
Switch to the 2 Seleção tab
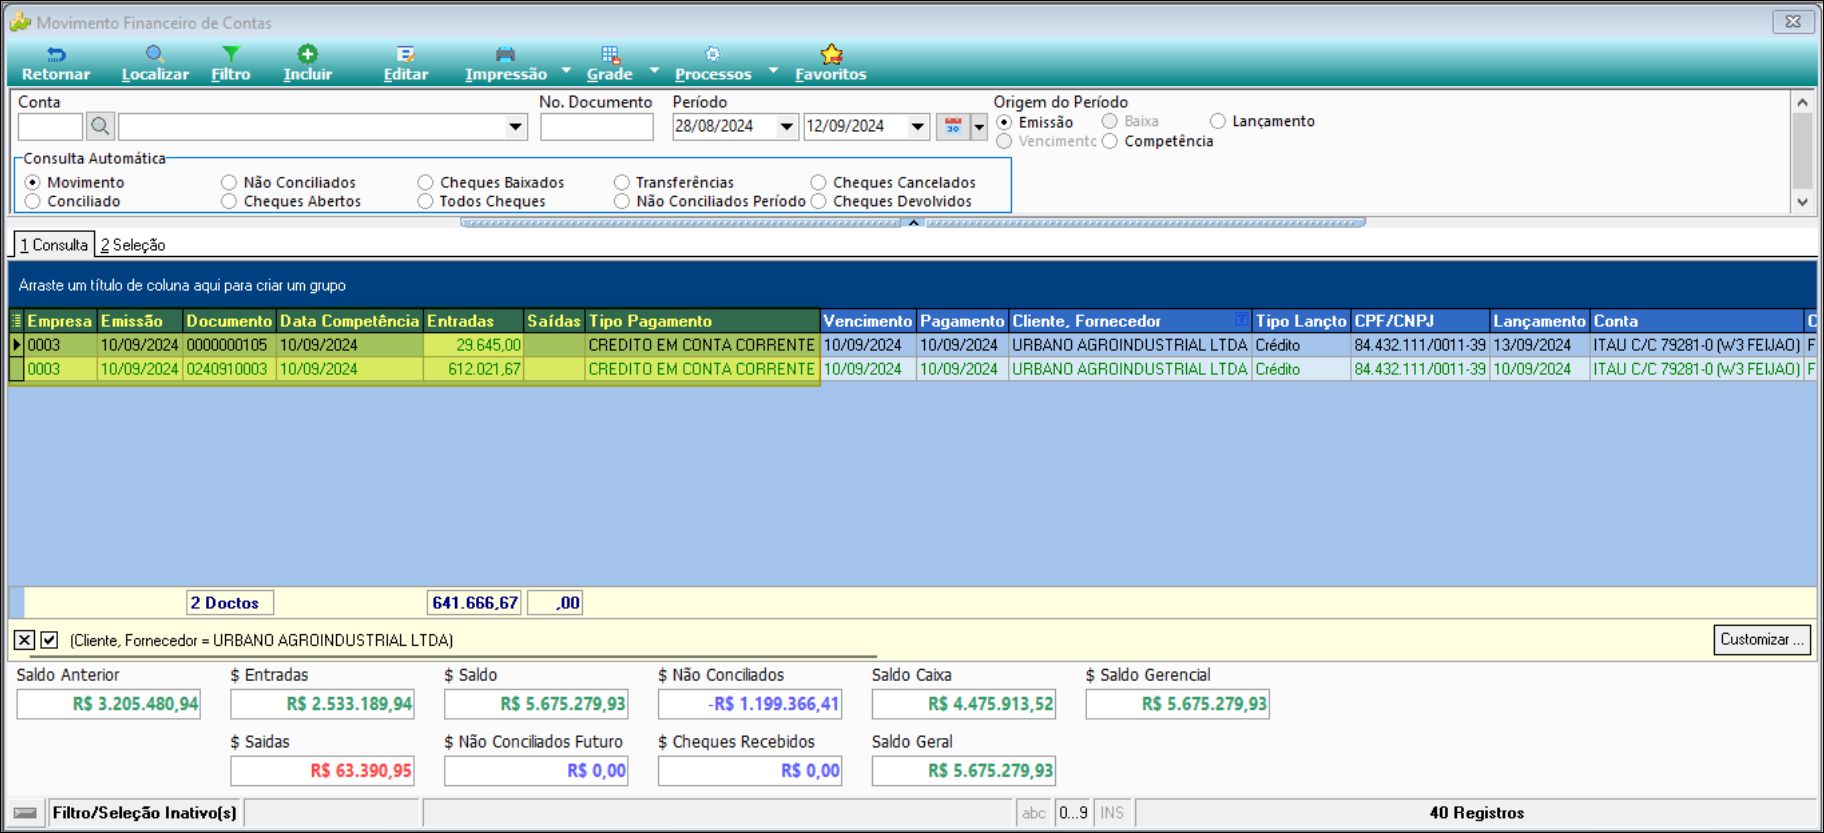tap(133, 245)
